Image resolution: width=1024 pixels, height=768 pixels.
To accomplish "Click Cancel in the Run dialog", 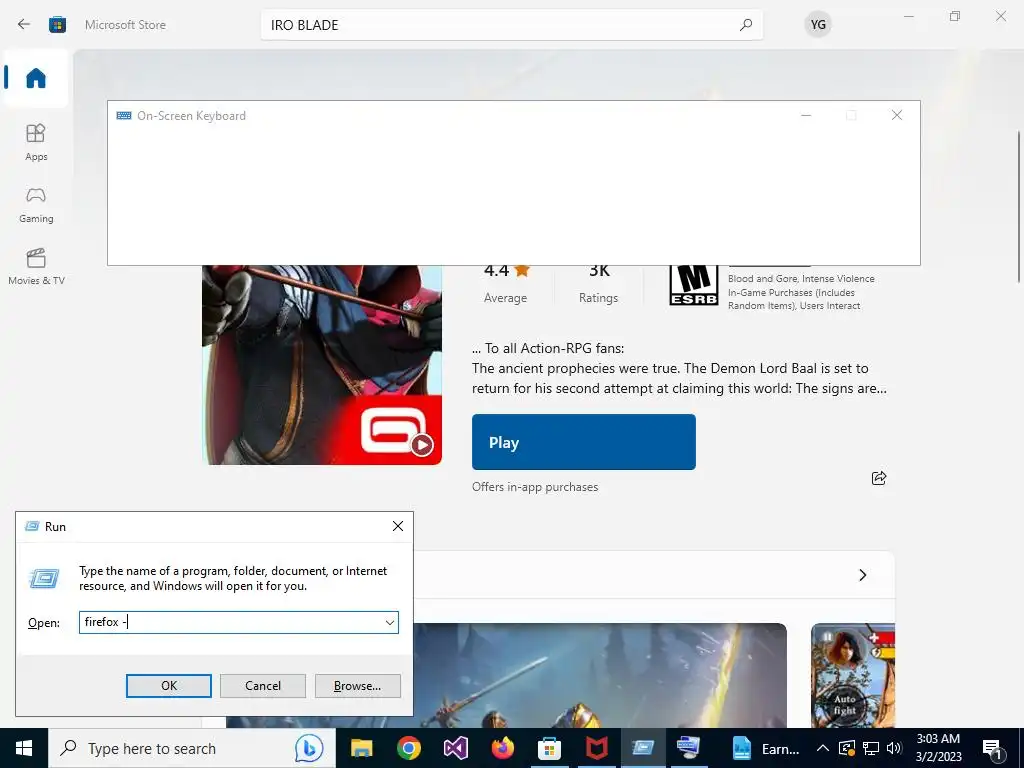I will tap(263, 686).
